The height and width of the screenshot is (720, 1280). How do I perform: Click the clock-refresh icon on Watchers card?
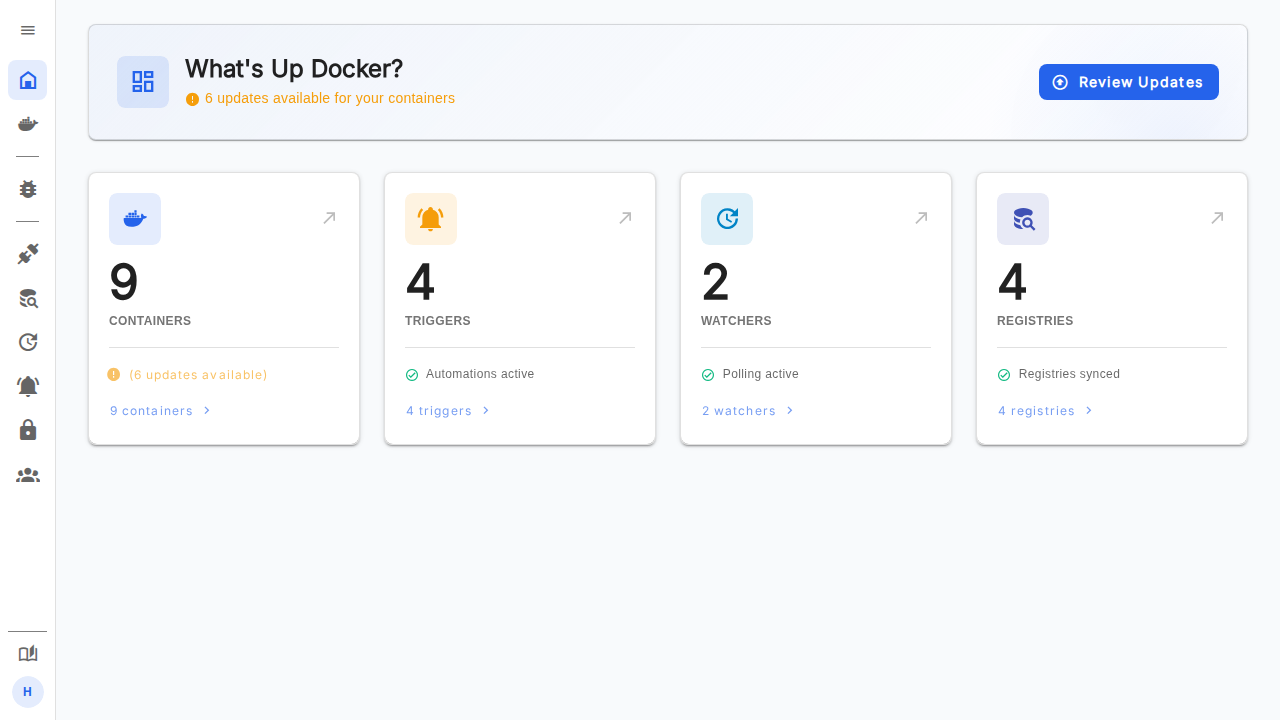pos(727,219)
